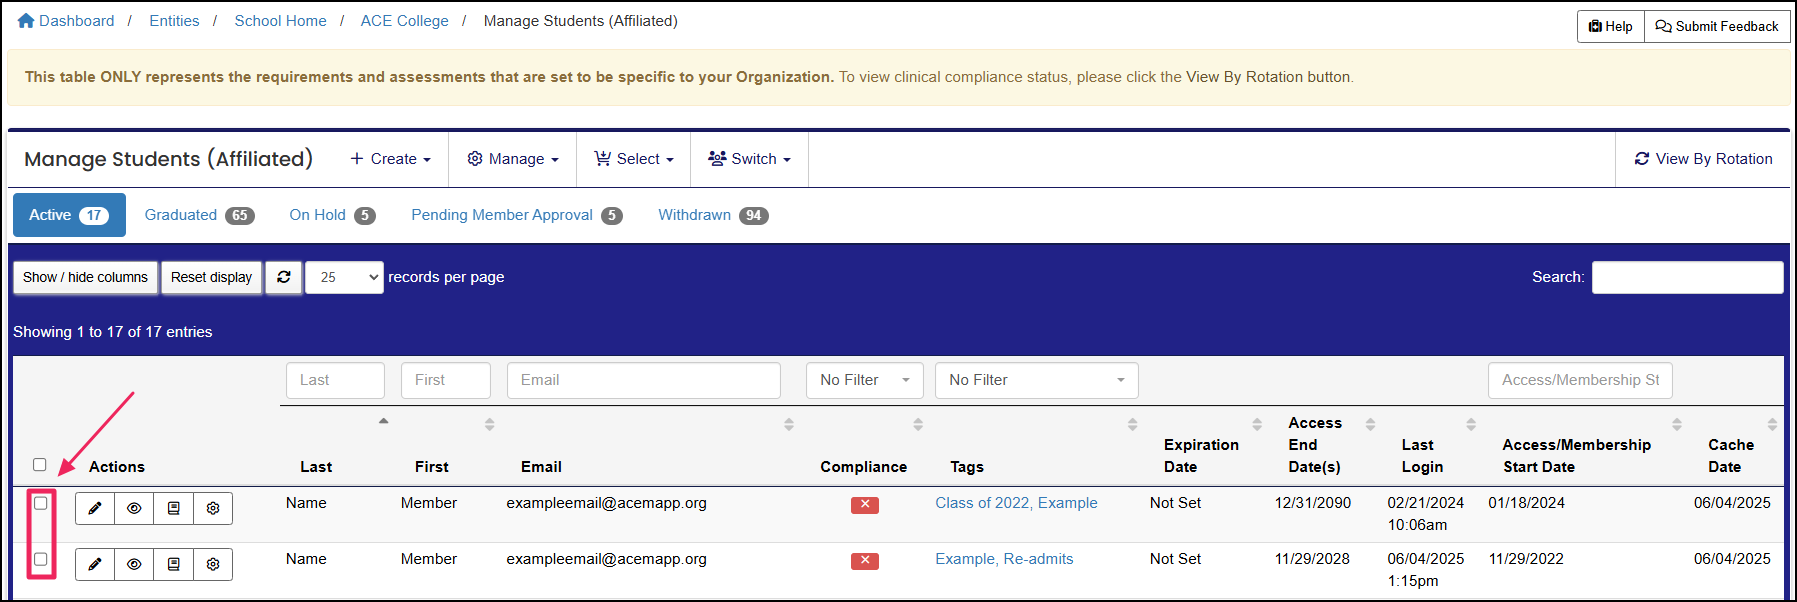The width and height of the screenshot is (1797, 602).
Task: Click the 11/29/2022 start date cell
Action: click(1526, 559)
